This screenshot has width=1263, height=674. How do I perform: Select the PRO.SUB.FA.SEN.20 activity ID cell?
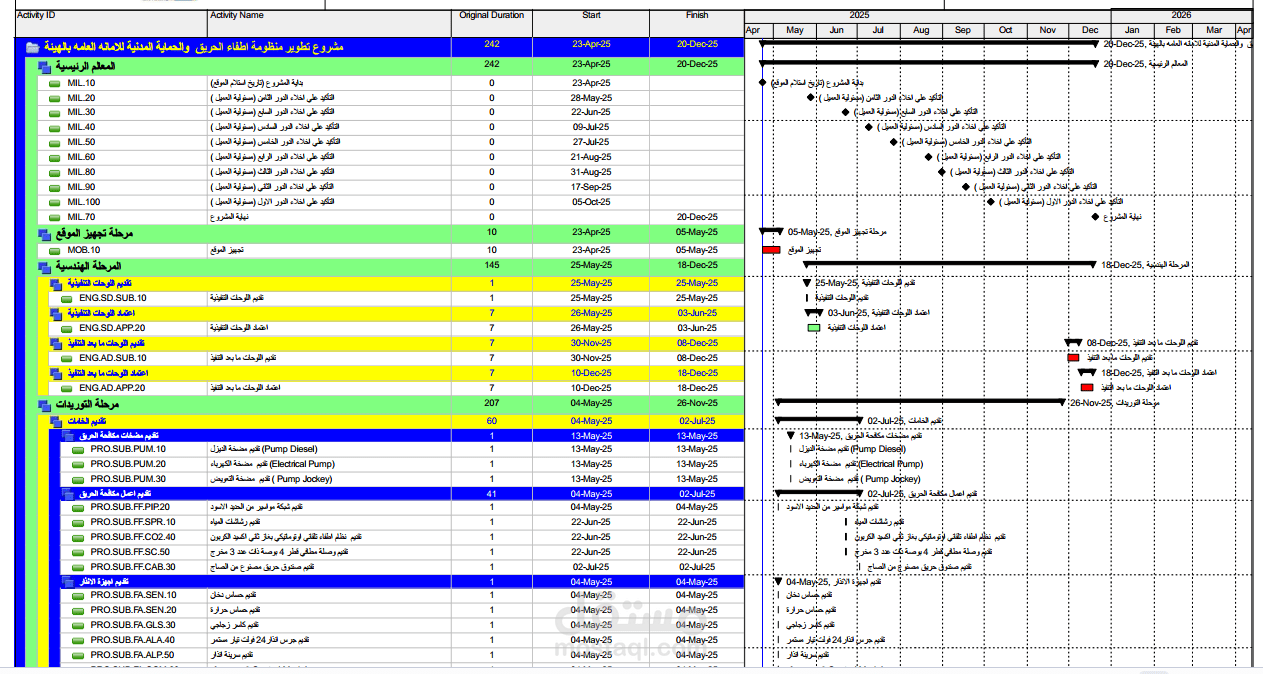133,610
